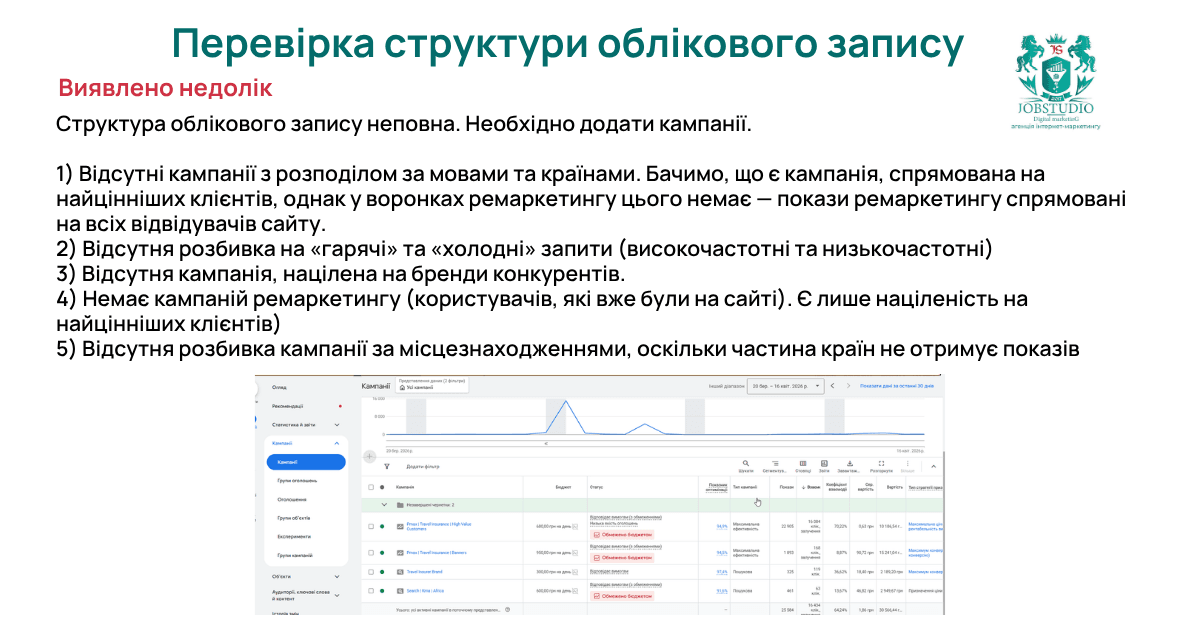1200x628 pixels.
Task: Open Групи об'єктів in the sidebar
Action: [294, 518]
